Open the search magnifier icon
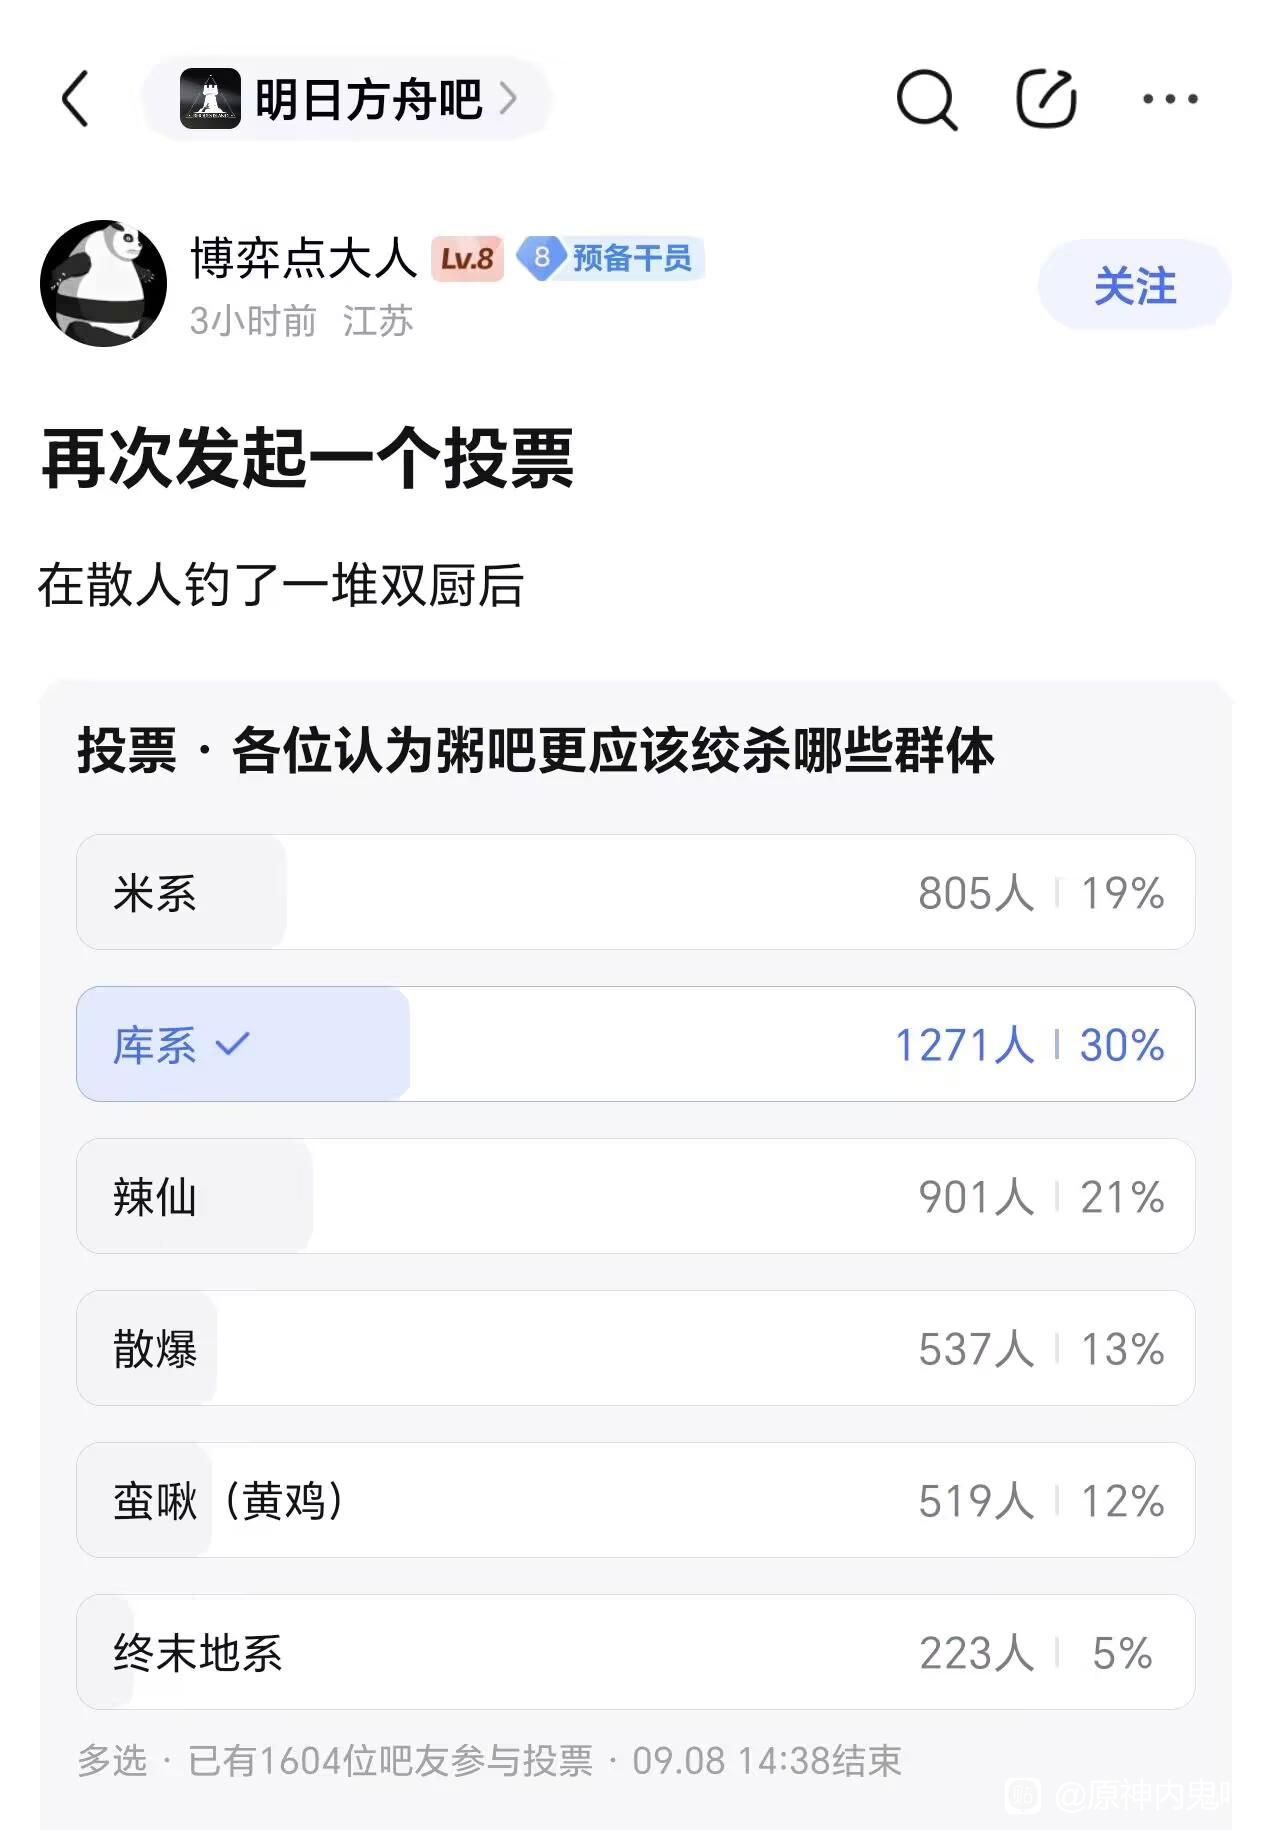 coord(926,99)
